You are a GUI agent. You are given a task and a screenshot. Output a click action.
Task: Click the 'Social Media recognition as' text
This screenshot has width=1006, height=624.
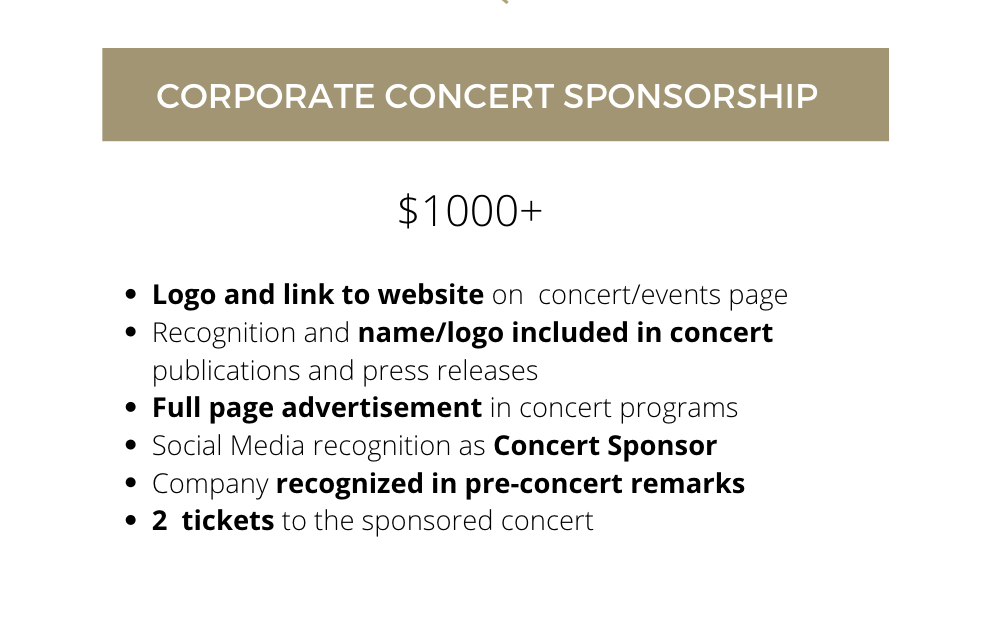[318, 446]
